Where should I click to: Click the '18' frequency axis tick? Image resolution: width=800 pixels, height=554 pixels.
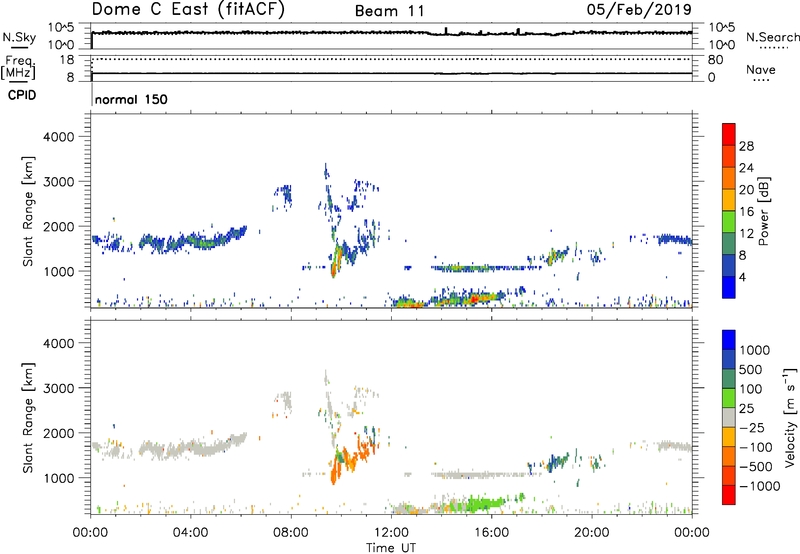[x=67, y=60]
